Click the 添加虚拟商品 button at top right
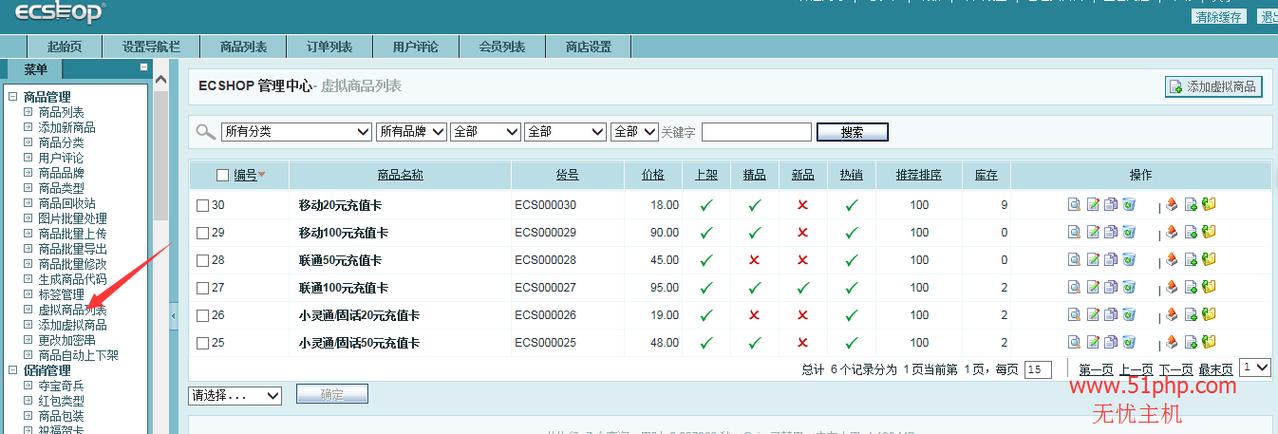1278x434 pixels. [x=1213, y=87]
